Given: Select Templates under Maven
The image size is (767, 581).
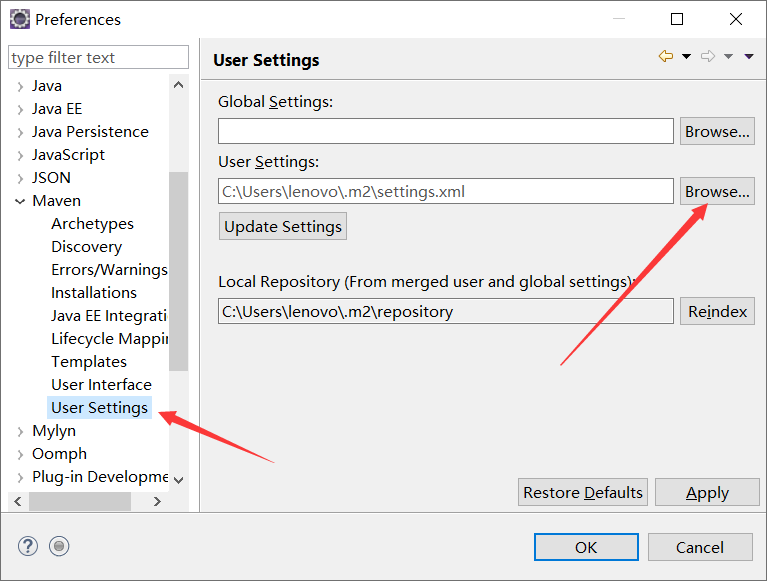Looking at the screenshot, I should click(x=89, y=361).
